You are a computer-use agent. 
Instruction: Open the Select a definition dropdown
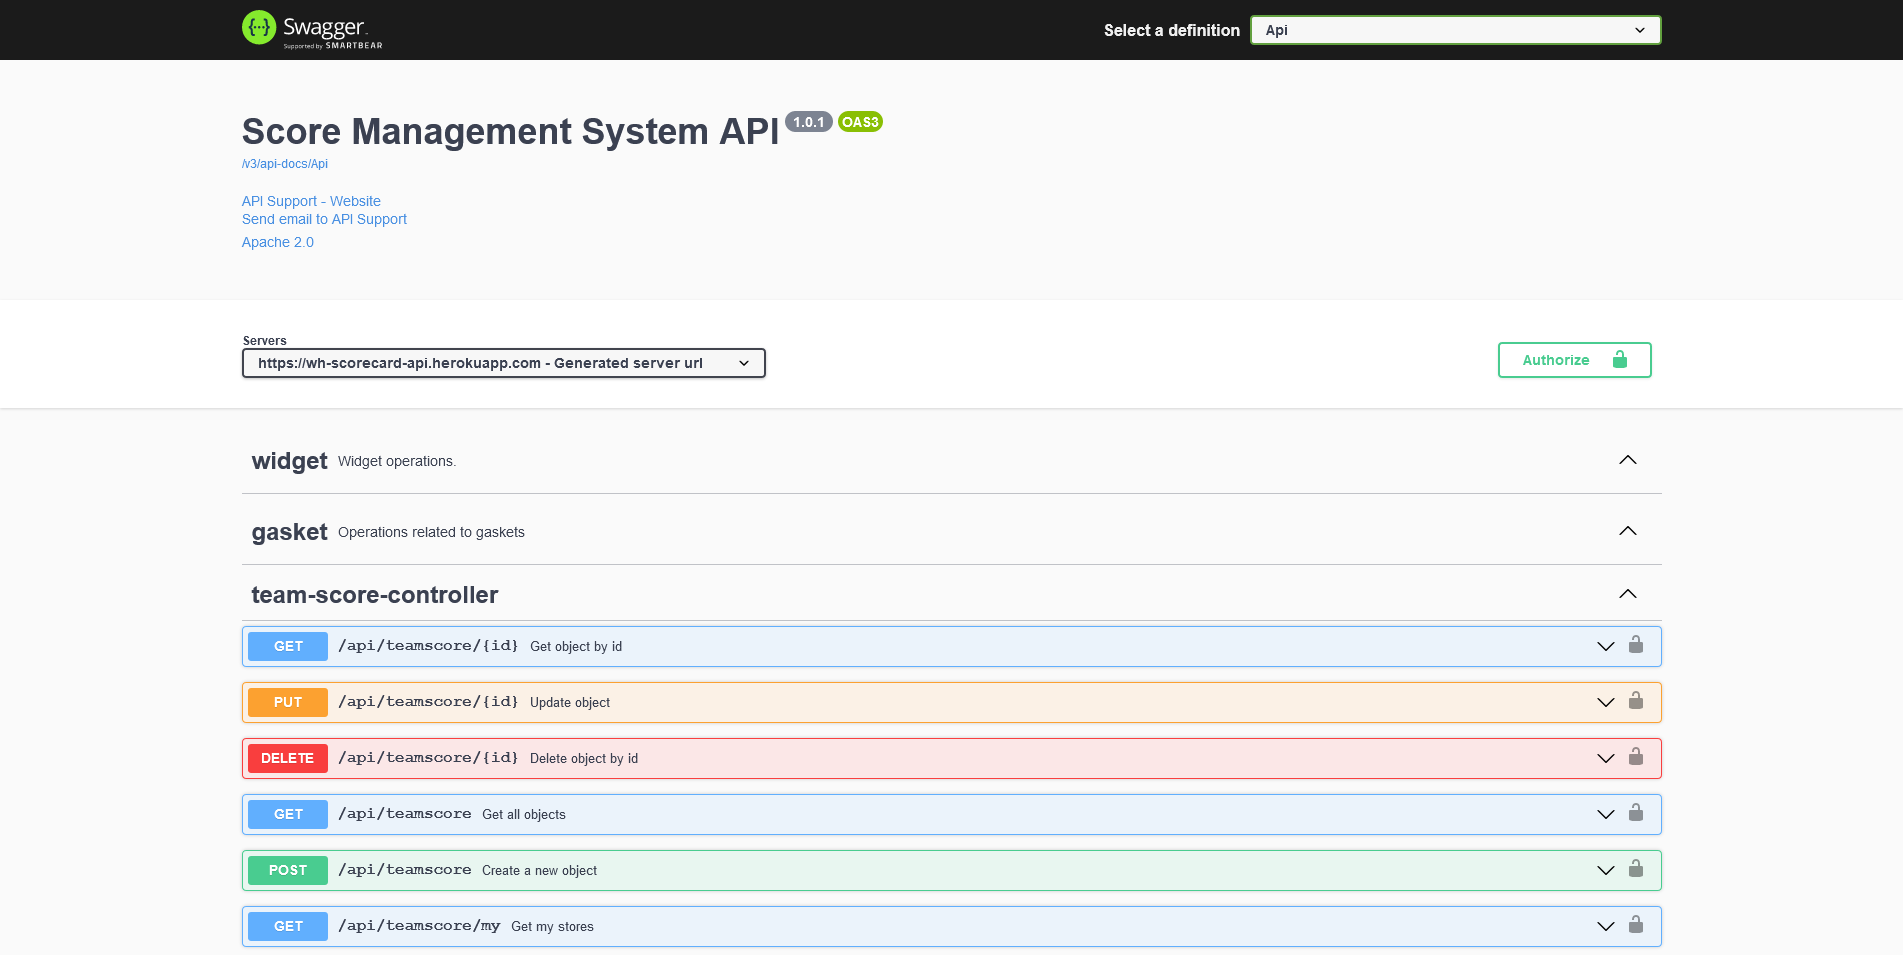[1454, 30]
